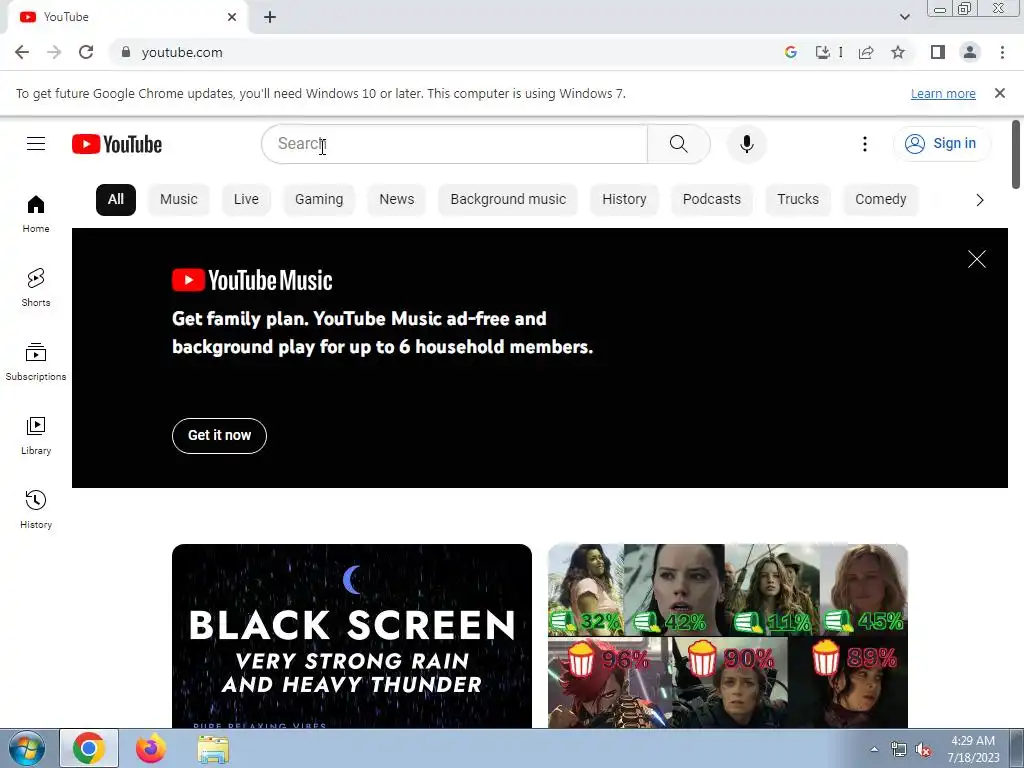Click the page vertical scrollbar
Viewport: 1024px width, 768px height.
tap(1016, 154)
